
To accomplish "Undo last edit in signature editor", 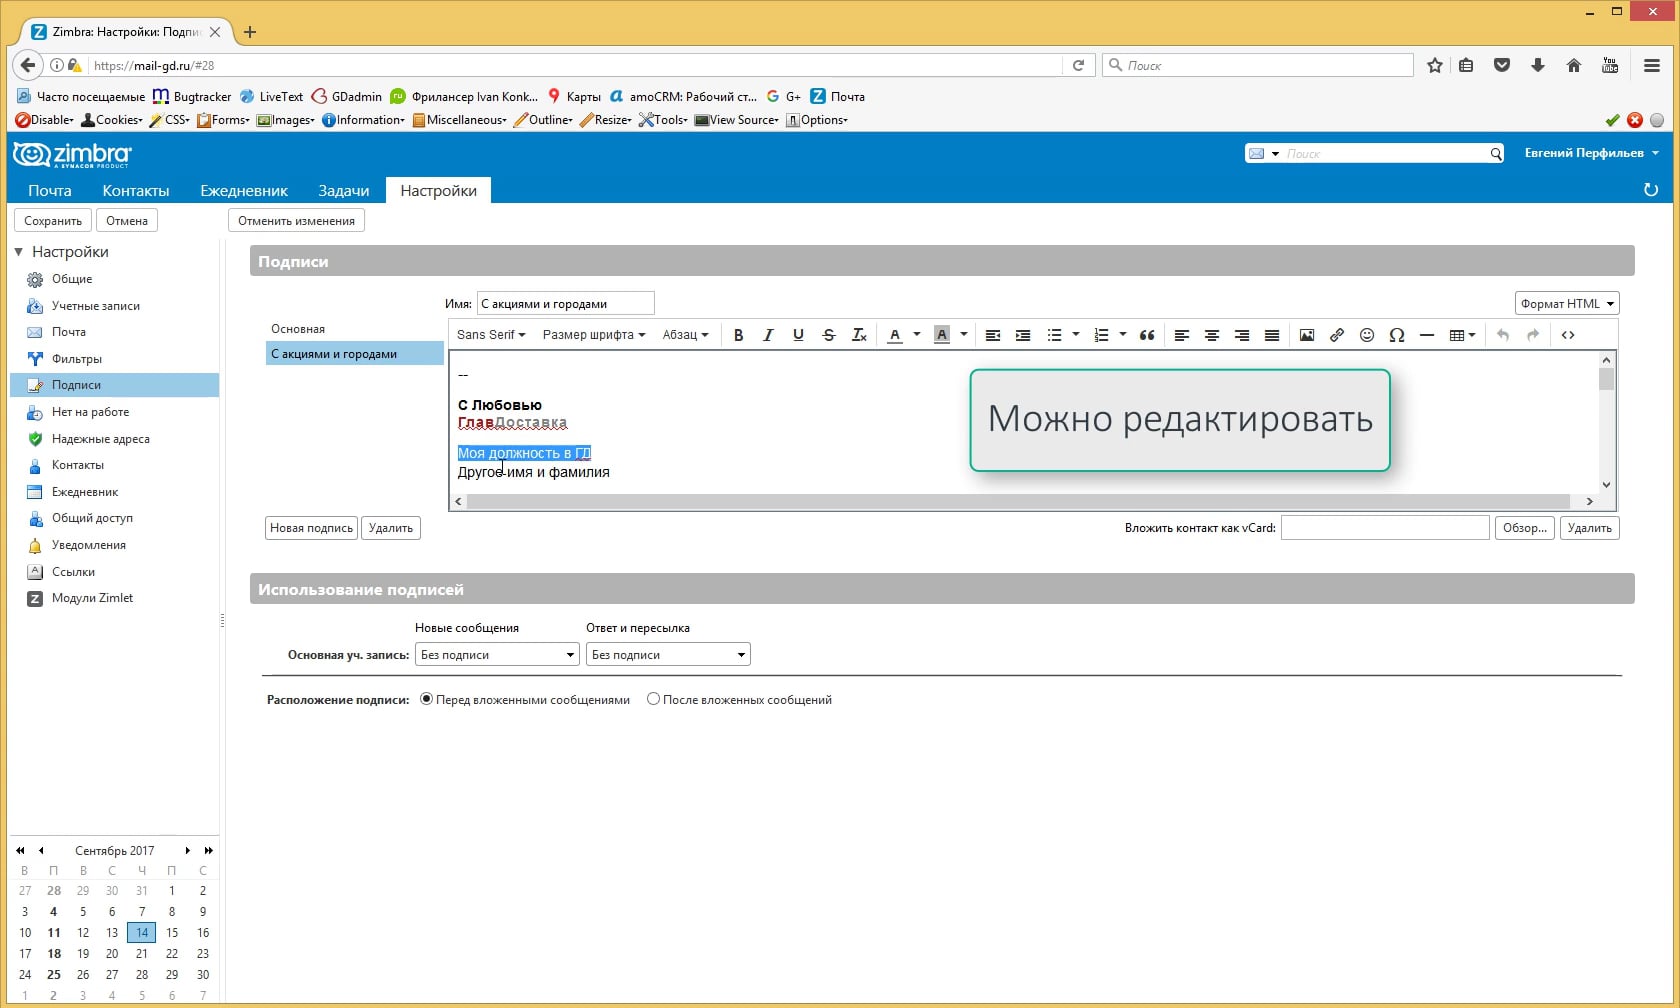I will [x=1502, y=335].
